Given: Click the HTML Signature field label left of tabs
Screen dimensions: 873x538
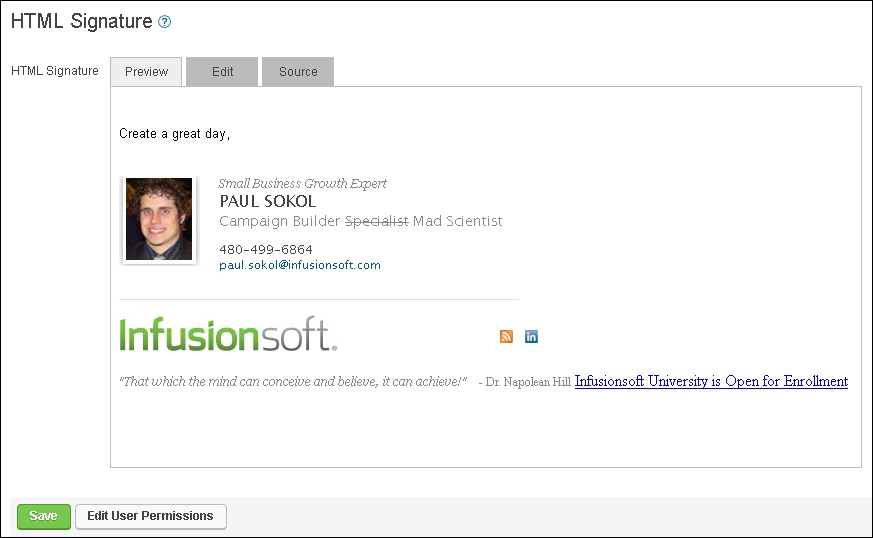Looking at the screenshot, I should click(54, 71).
